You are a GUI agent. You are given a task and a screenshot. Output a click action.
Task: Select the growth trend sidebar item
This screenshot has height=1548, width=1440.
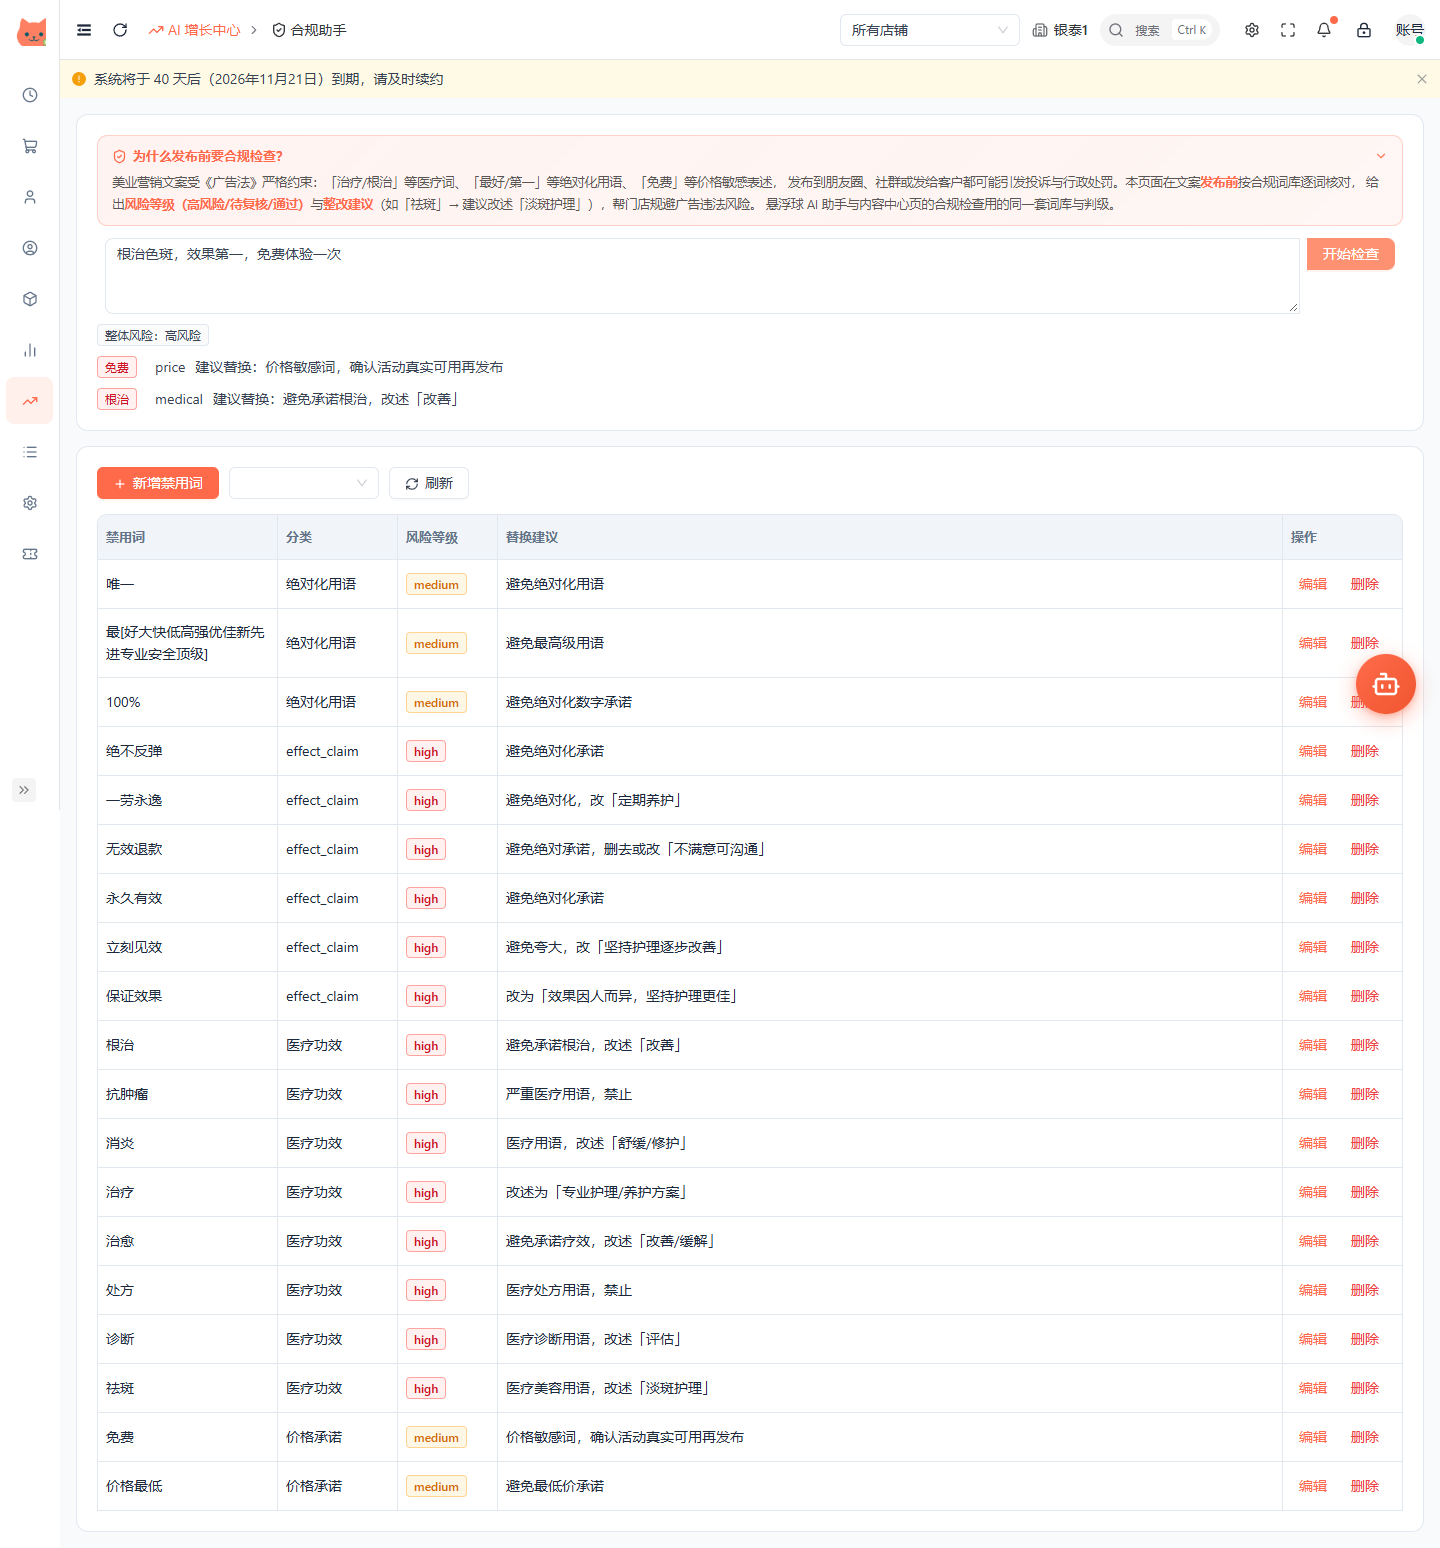click(x=30, y=401)
